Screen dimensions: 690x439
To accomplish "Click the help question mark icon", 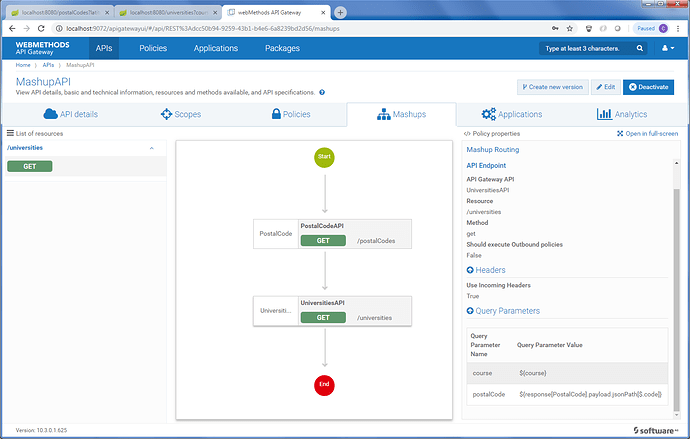I will [322, 92].
